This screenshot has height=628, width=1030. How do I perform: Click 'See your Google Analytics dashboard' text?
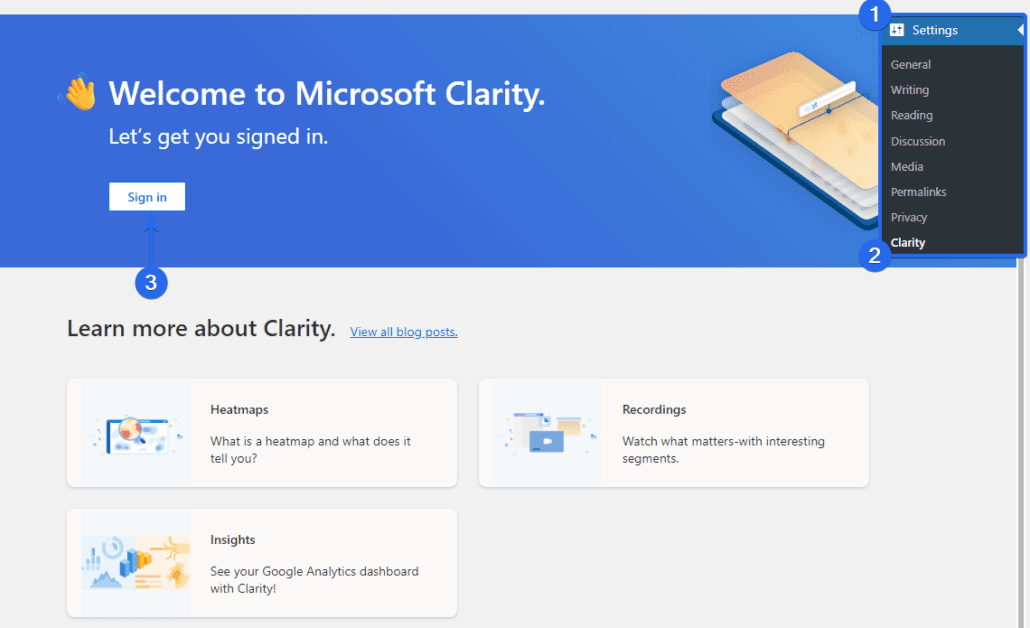coord(314,579)
